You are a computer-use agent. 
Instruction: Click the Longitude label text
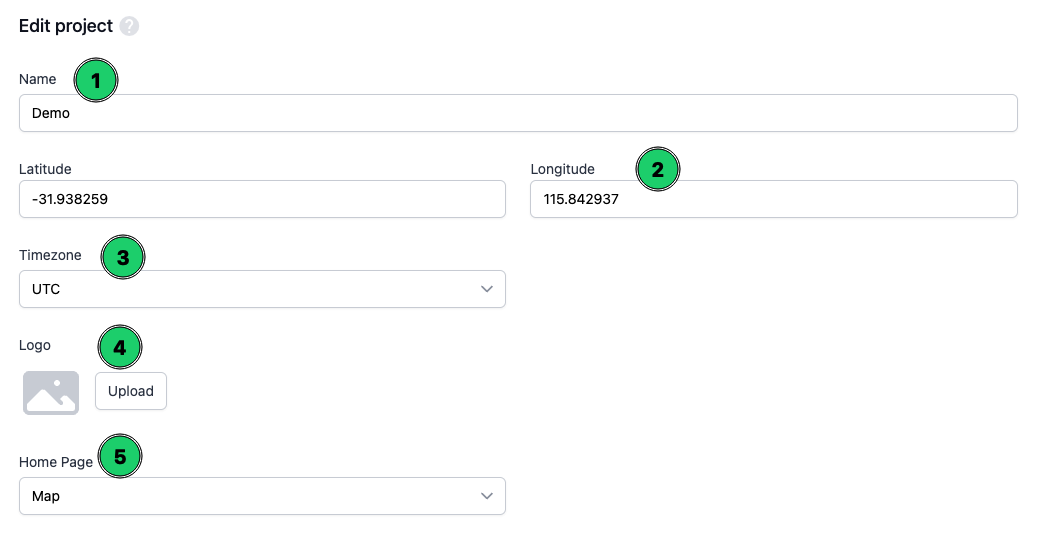[x=562, y=169]
